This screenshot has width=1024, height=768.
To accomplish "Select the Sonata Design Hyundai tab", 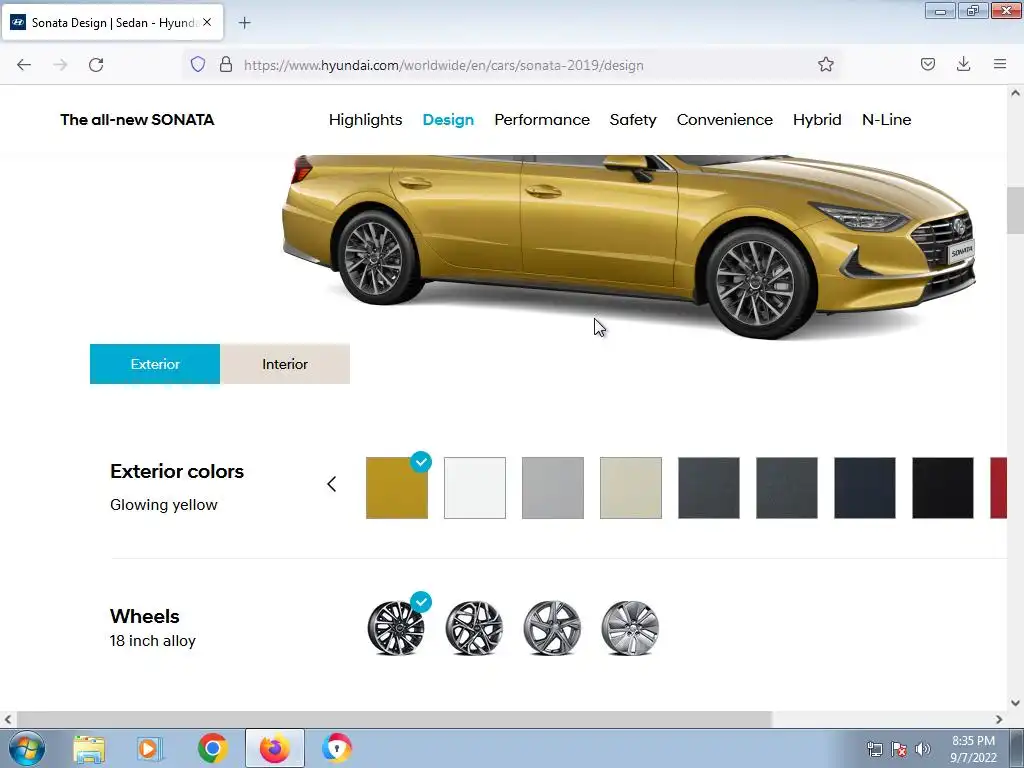I will tap(112, 23).
